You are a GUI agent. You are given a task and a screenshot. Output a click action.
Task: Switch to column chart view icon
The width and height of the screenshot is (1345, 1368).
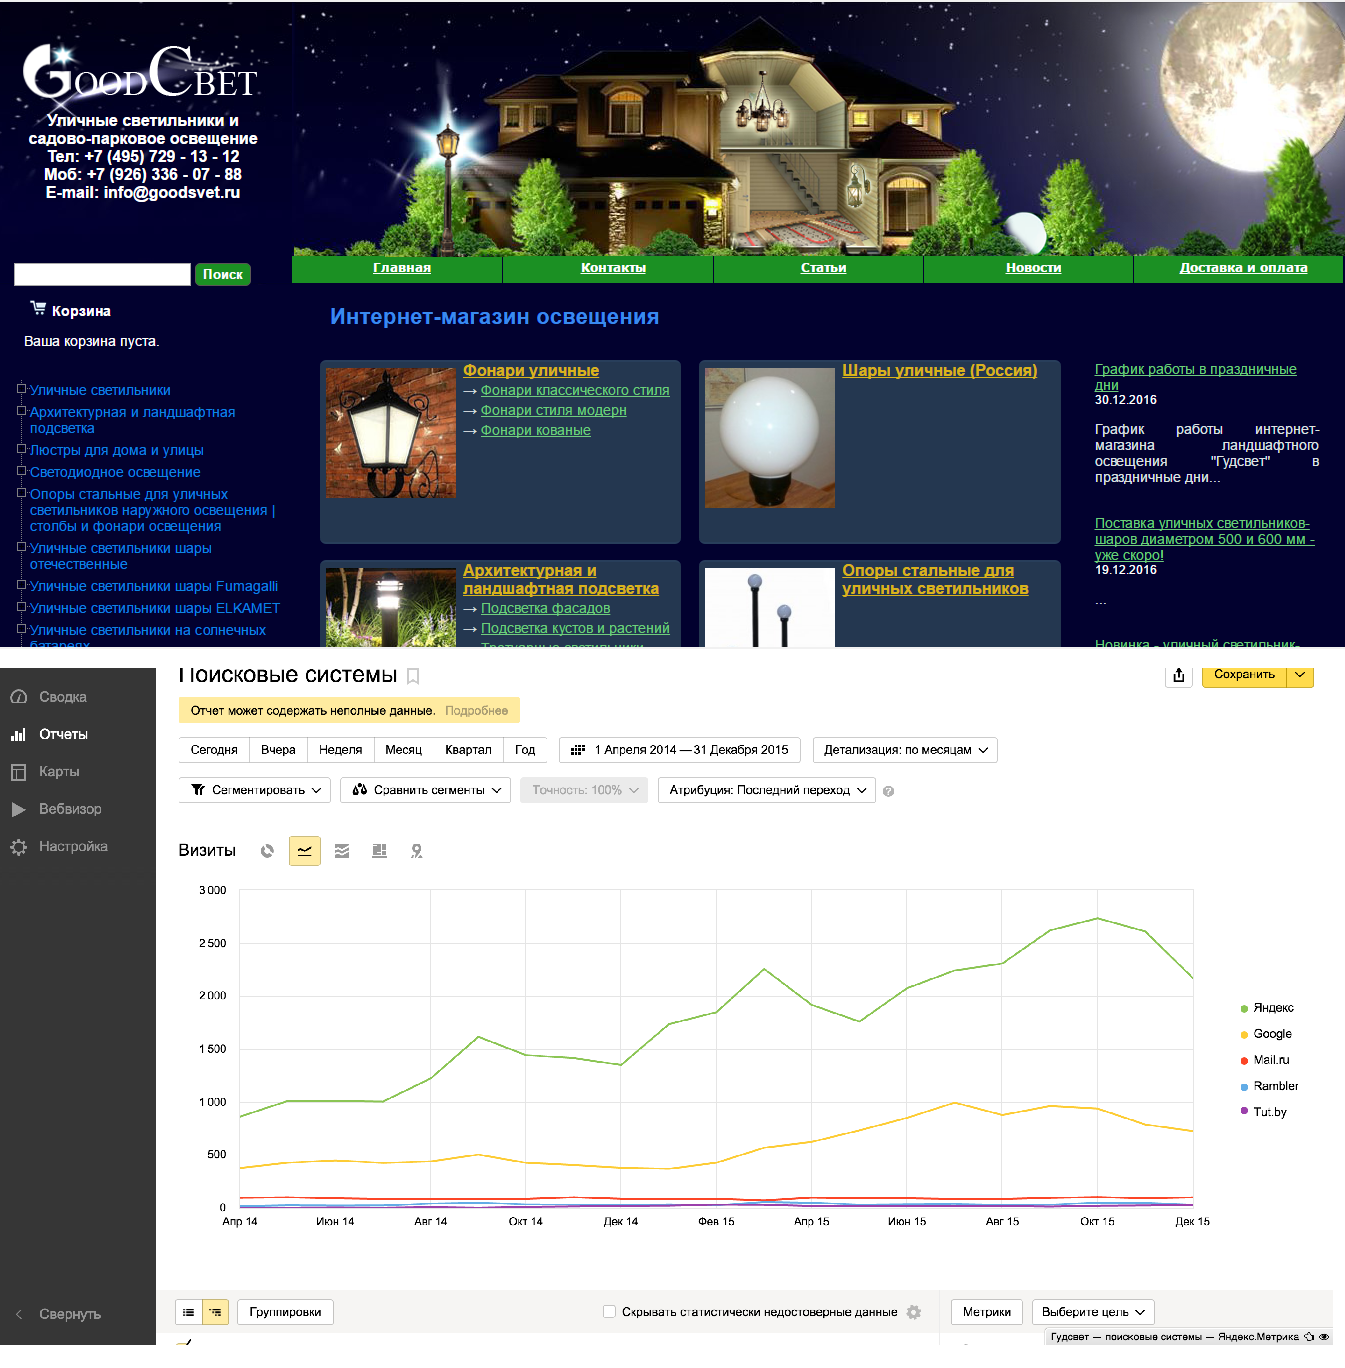tap(379, 851)
